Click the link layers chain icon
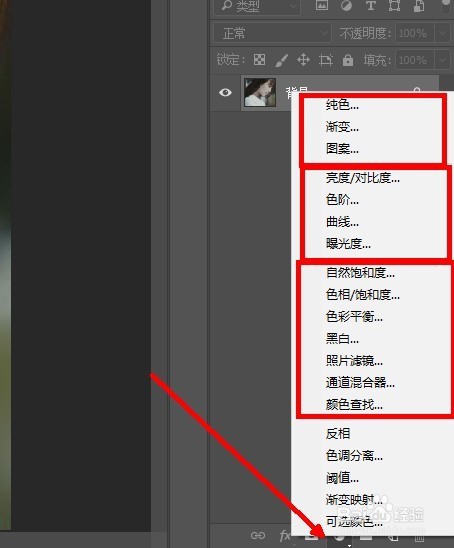Viewport: 454px width, 548px height. [x=258, y=535]
